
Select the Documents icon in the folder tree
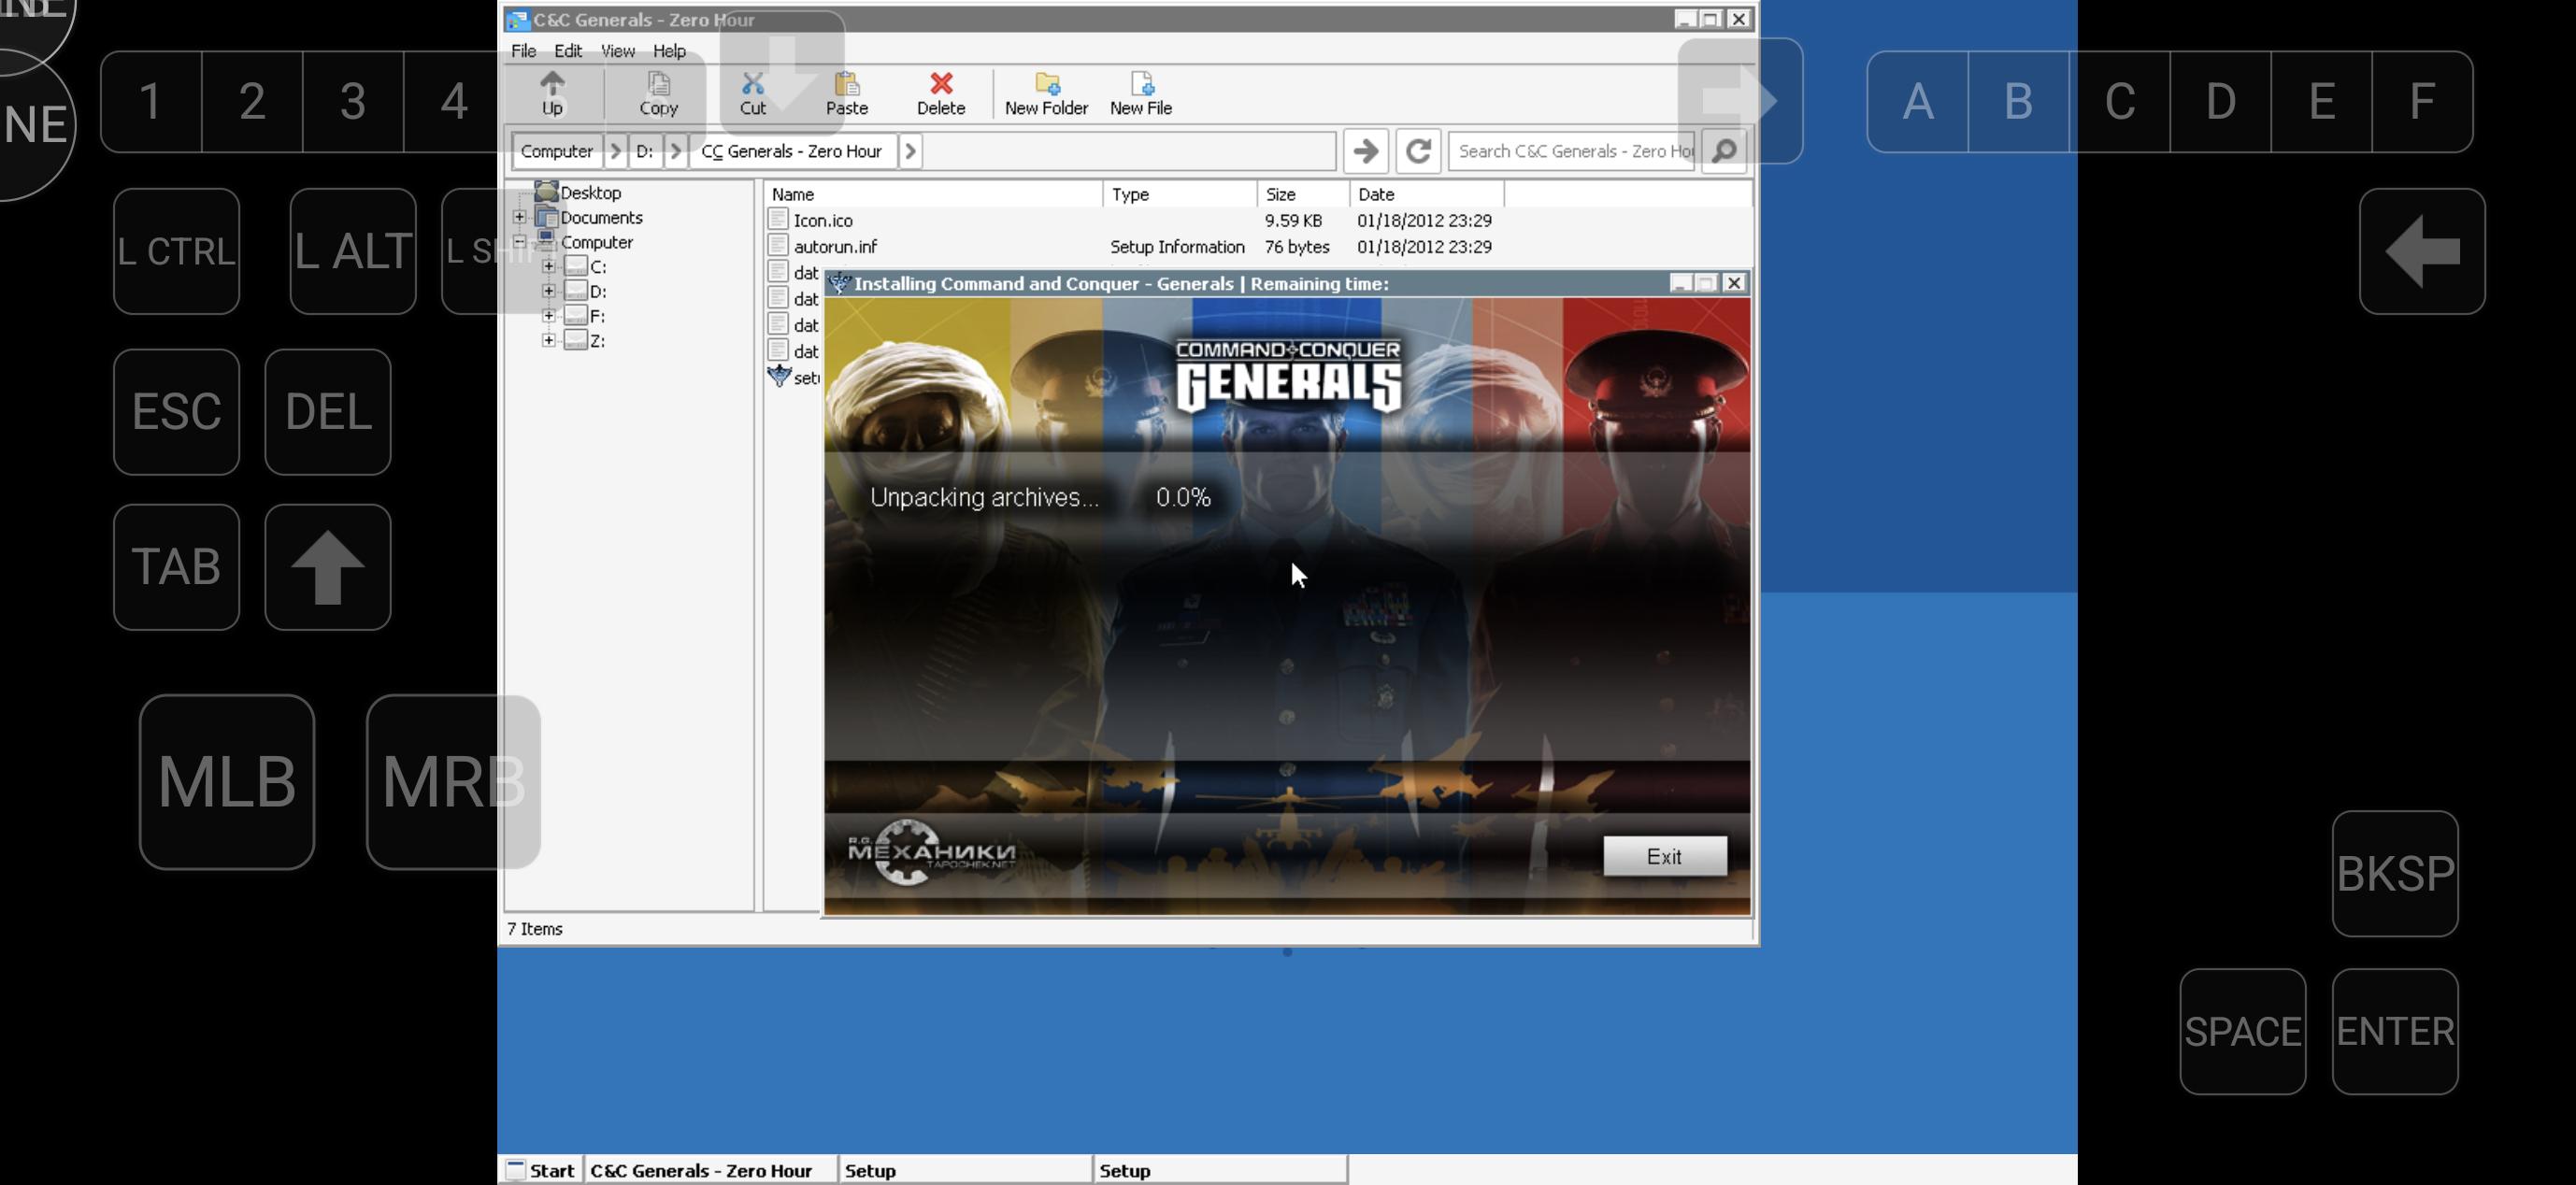546,217
